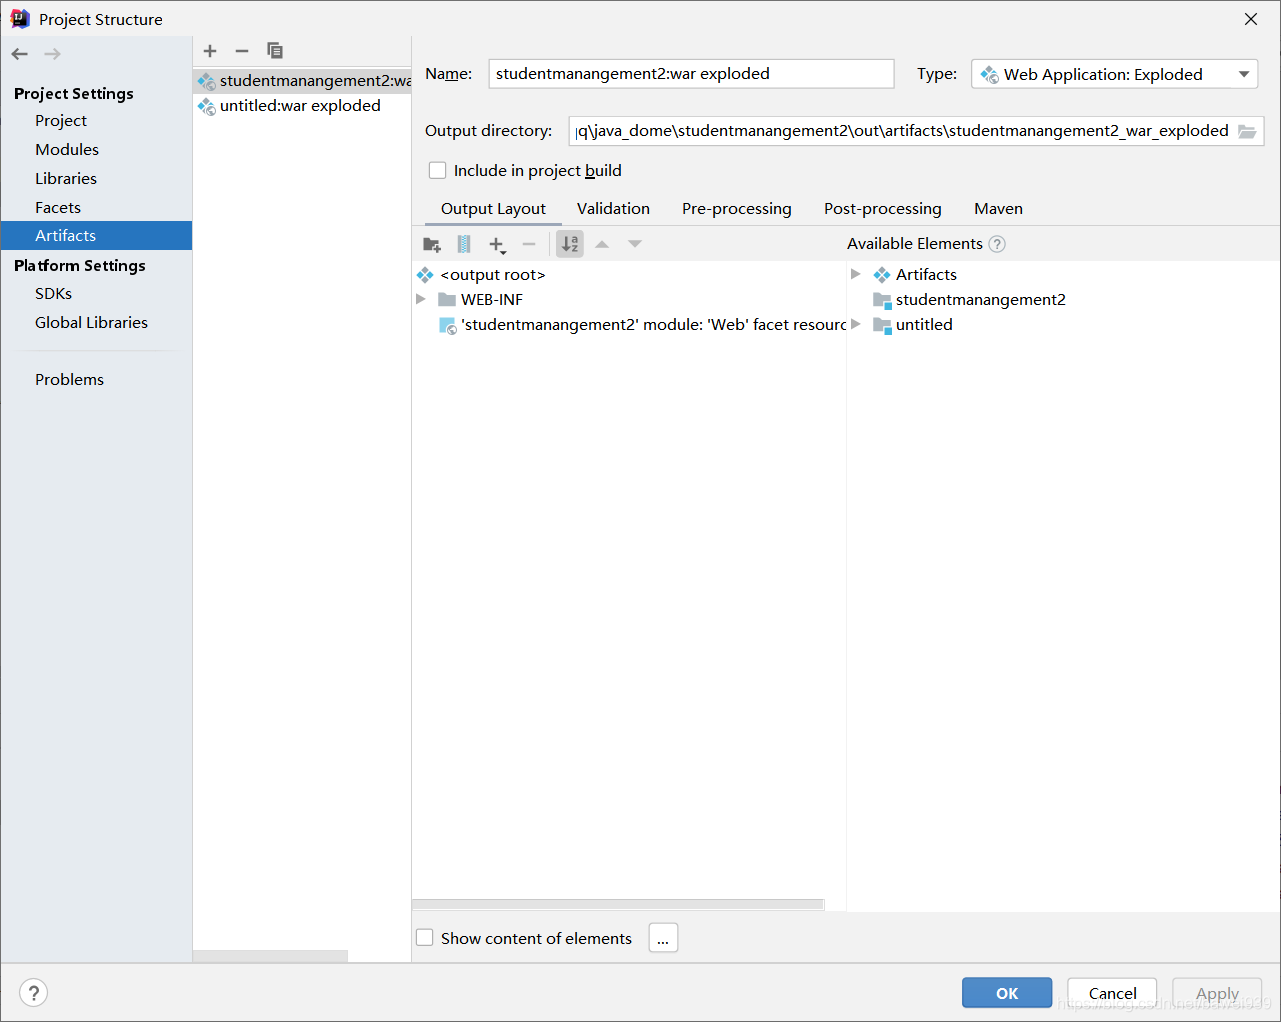Click the IntelliJ logo in the title bar
Screen dimensions: 1281x1022
(20, 19)
